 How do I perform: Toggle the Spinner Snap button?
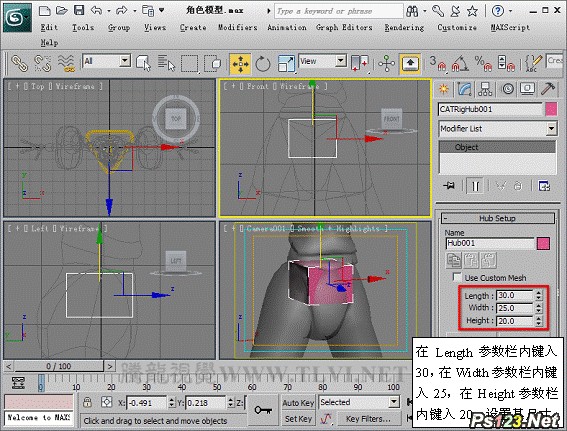(506, 64)
